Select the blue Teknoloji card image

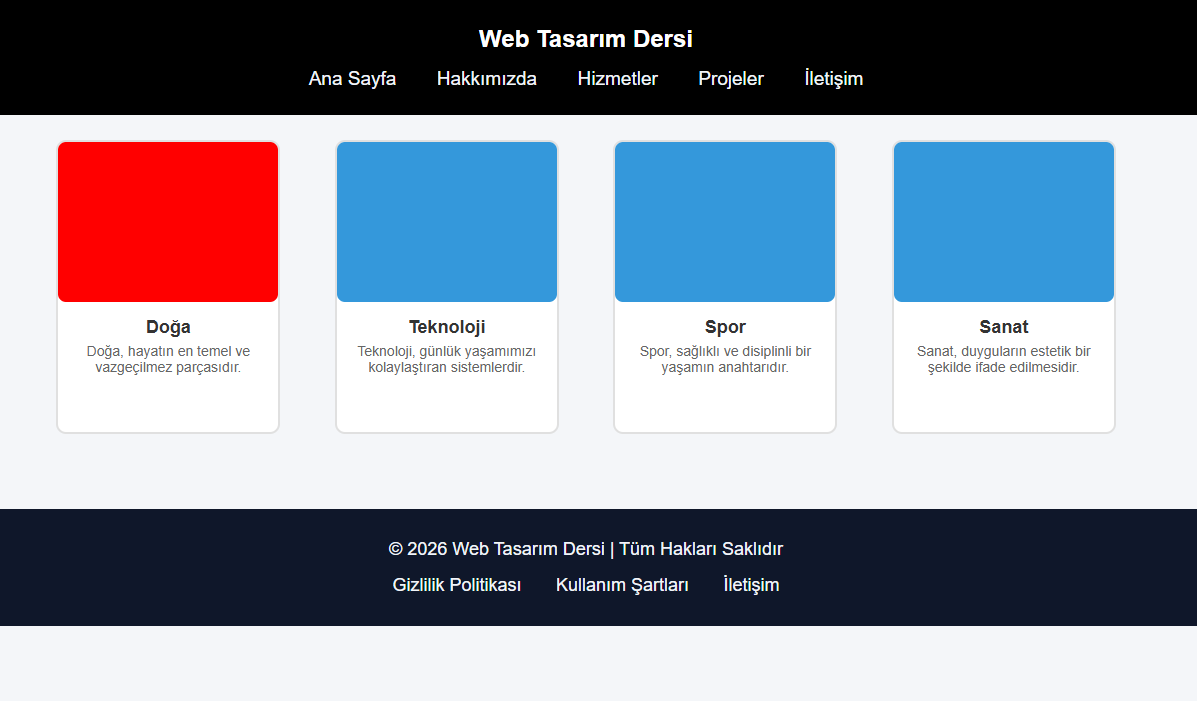click(447, 222)
